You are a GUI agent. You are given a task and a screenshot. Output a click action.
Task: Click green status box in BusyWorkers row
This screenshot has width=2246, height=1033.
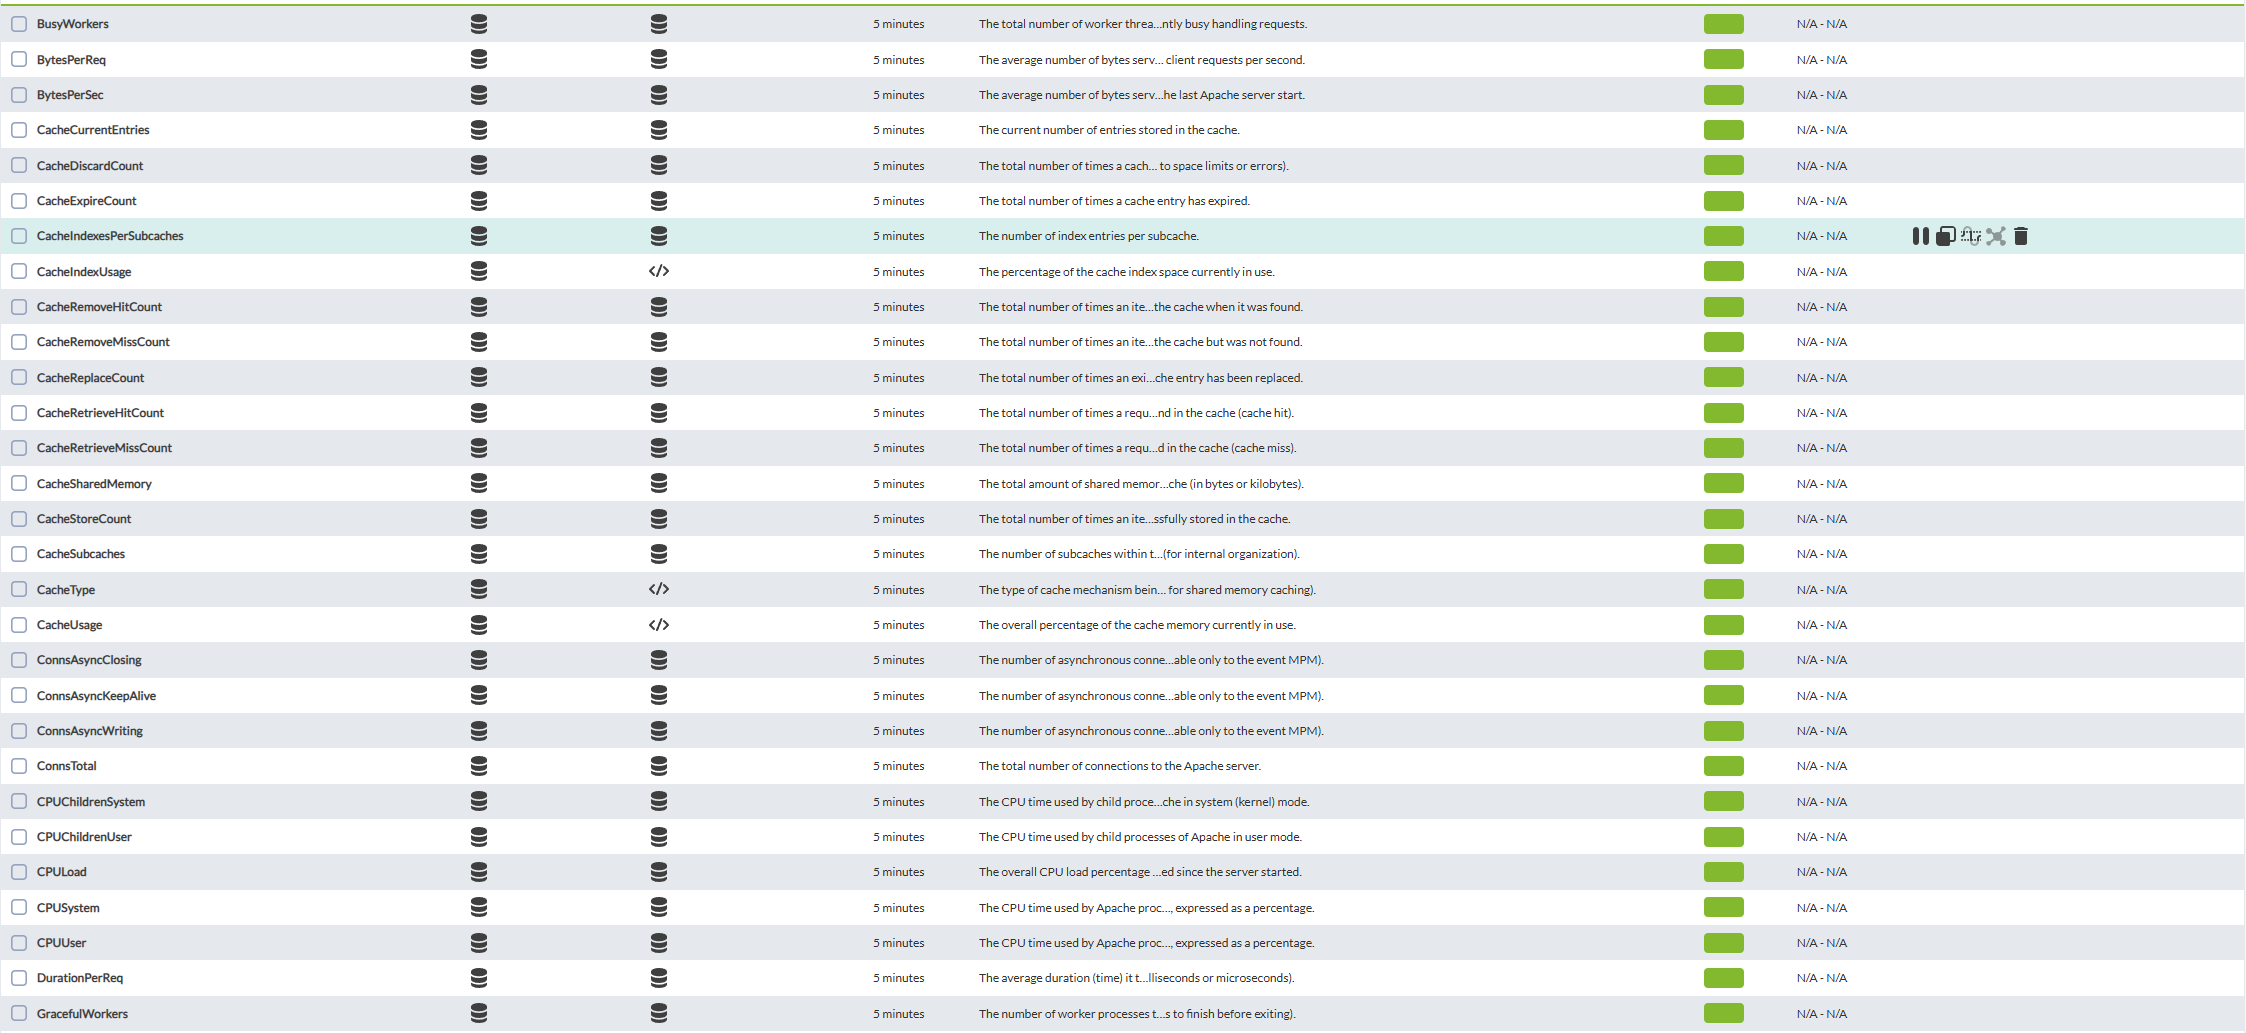[x=1724, y=24]
